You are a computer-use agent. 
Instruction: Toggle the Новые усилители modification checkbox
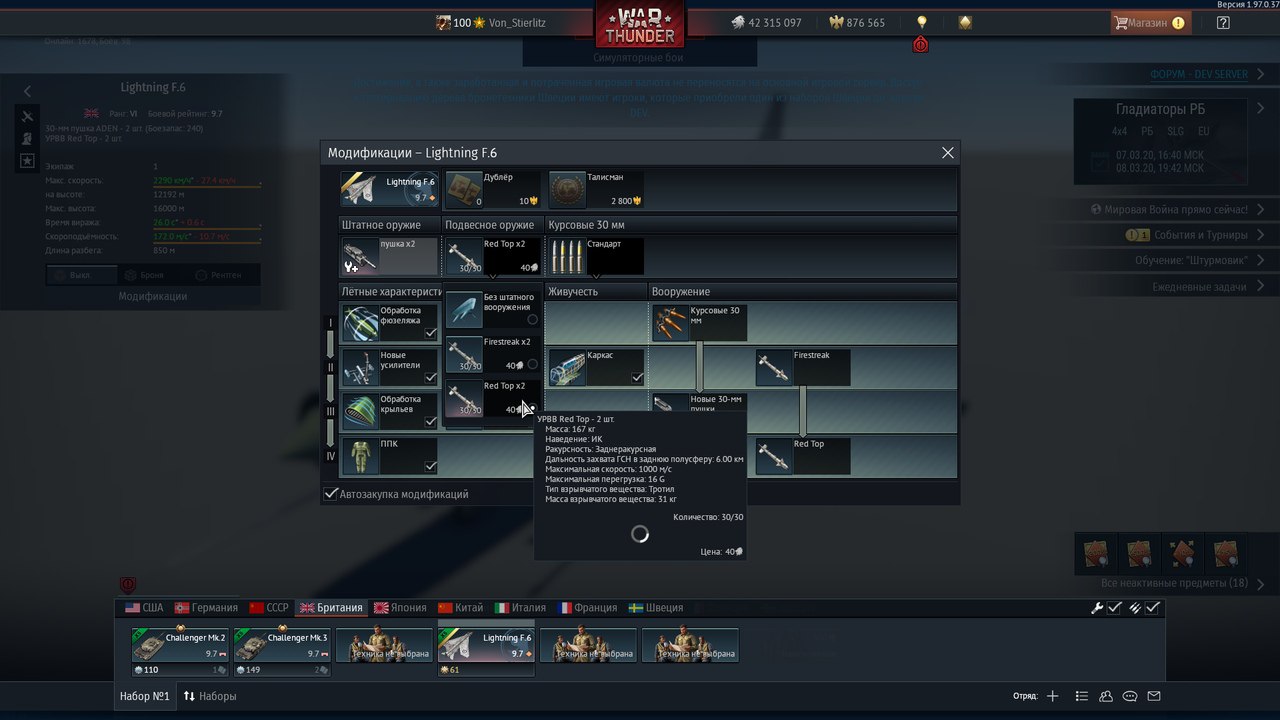coord(431,378)
